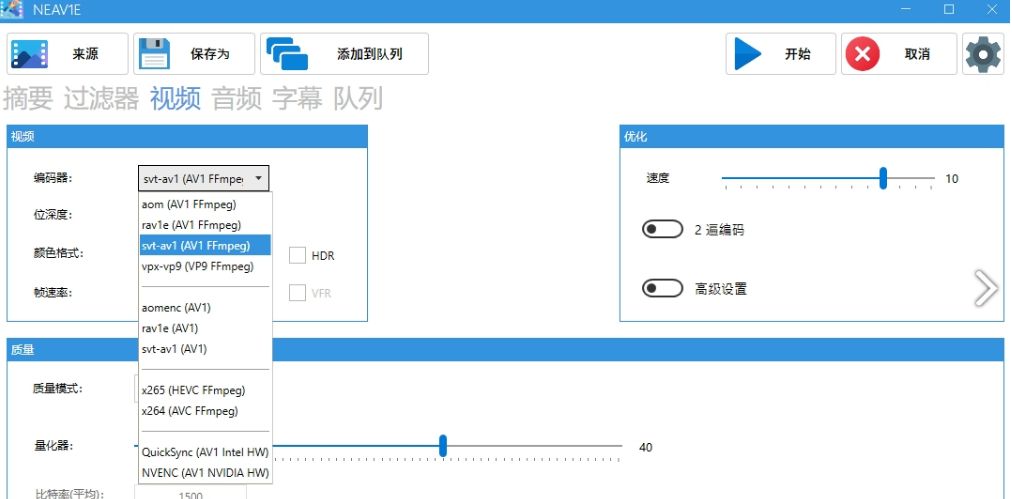
Task: Choose QuickSync (AV1 Intel HW)
Action: (205, 452)
